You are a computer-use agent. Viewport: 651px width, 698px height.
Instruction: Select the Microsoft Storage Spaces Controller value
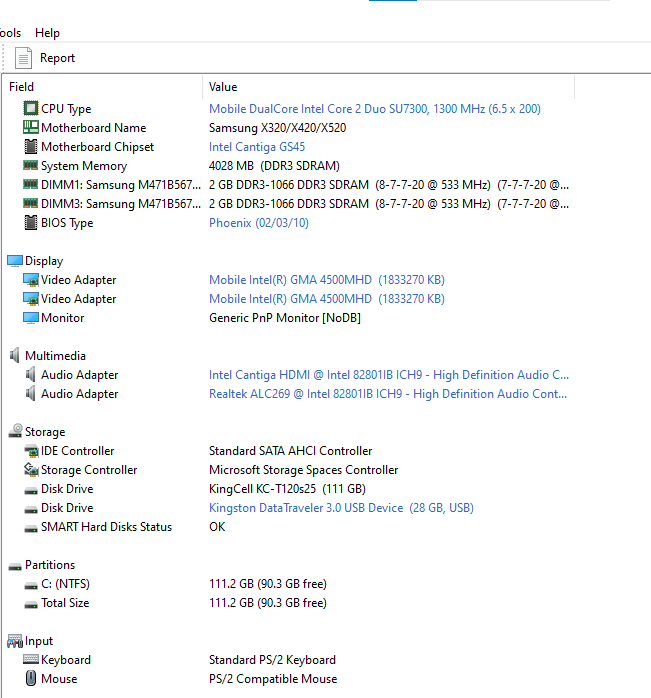click(x=303, y=470)
